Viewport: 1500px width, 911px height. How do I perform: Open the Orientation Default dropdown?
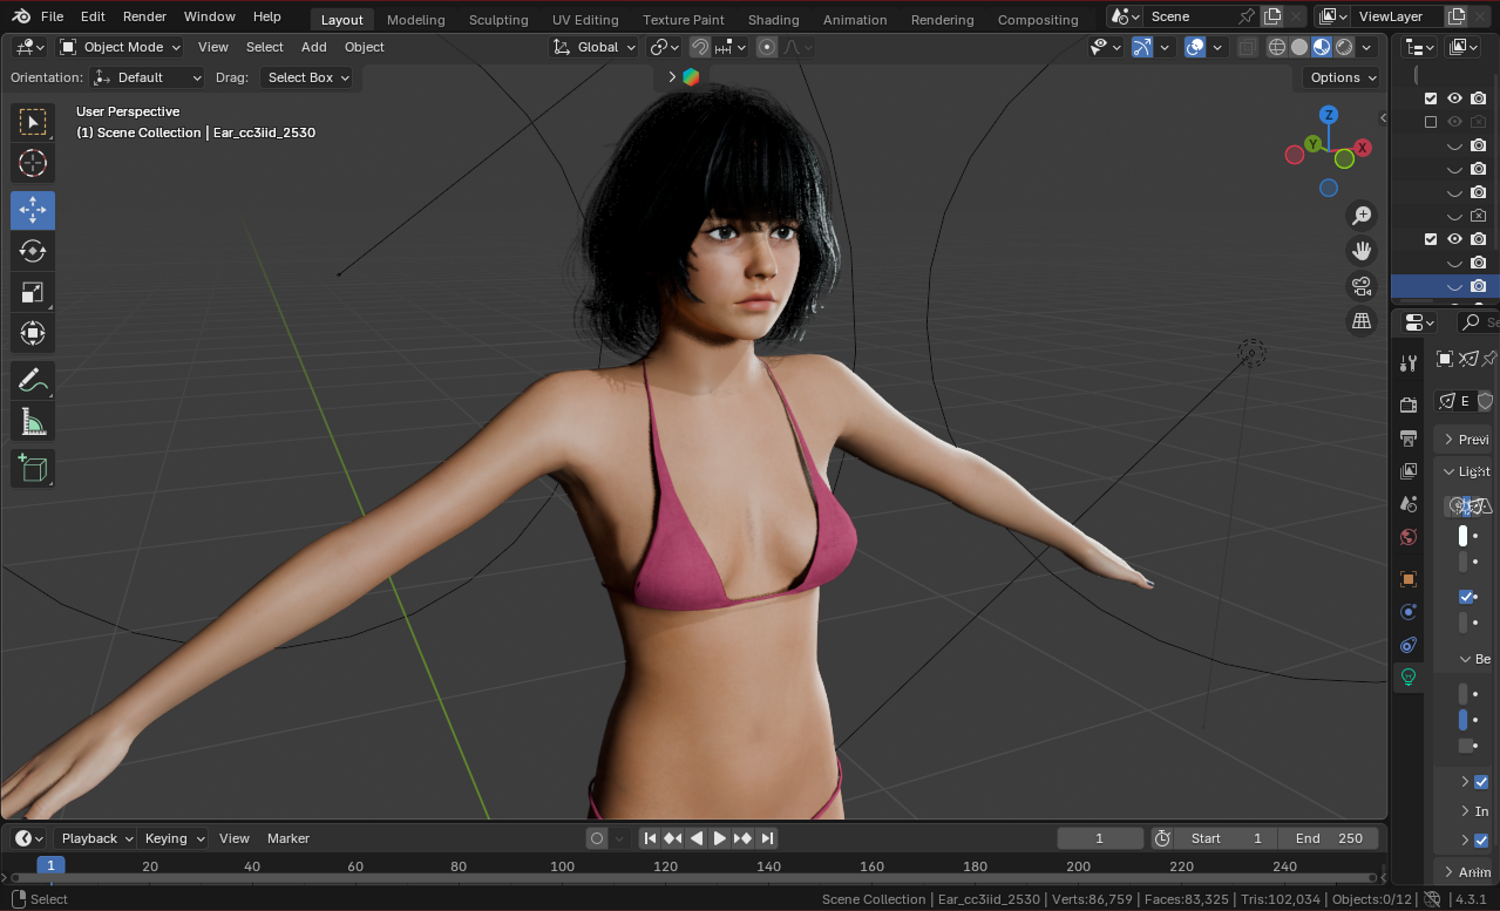147,78
